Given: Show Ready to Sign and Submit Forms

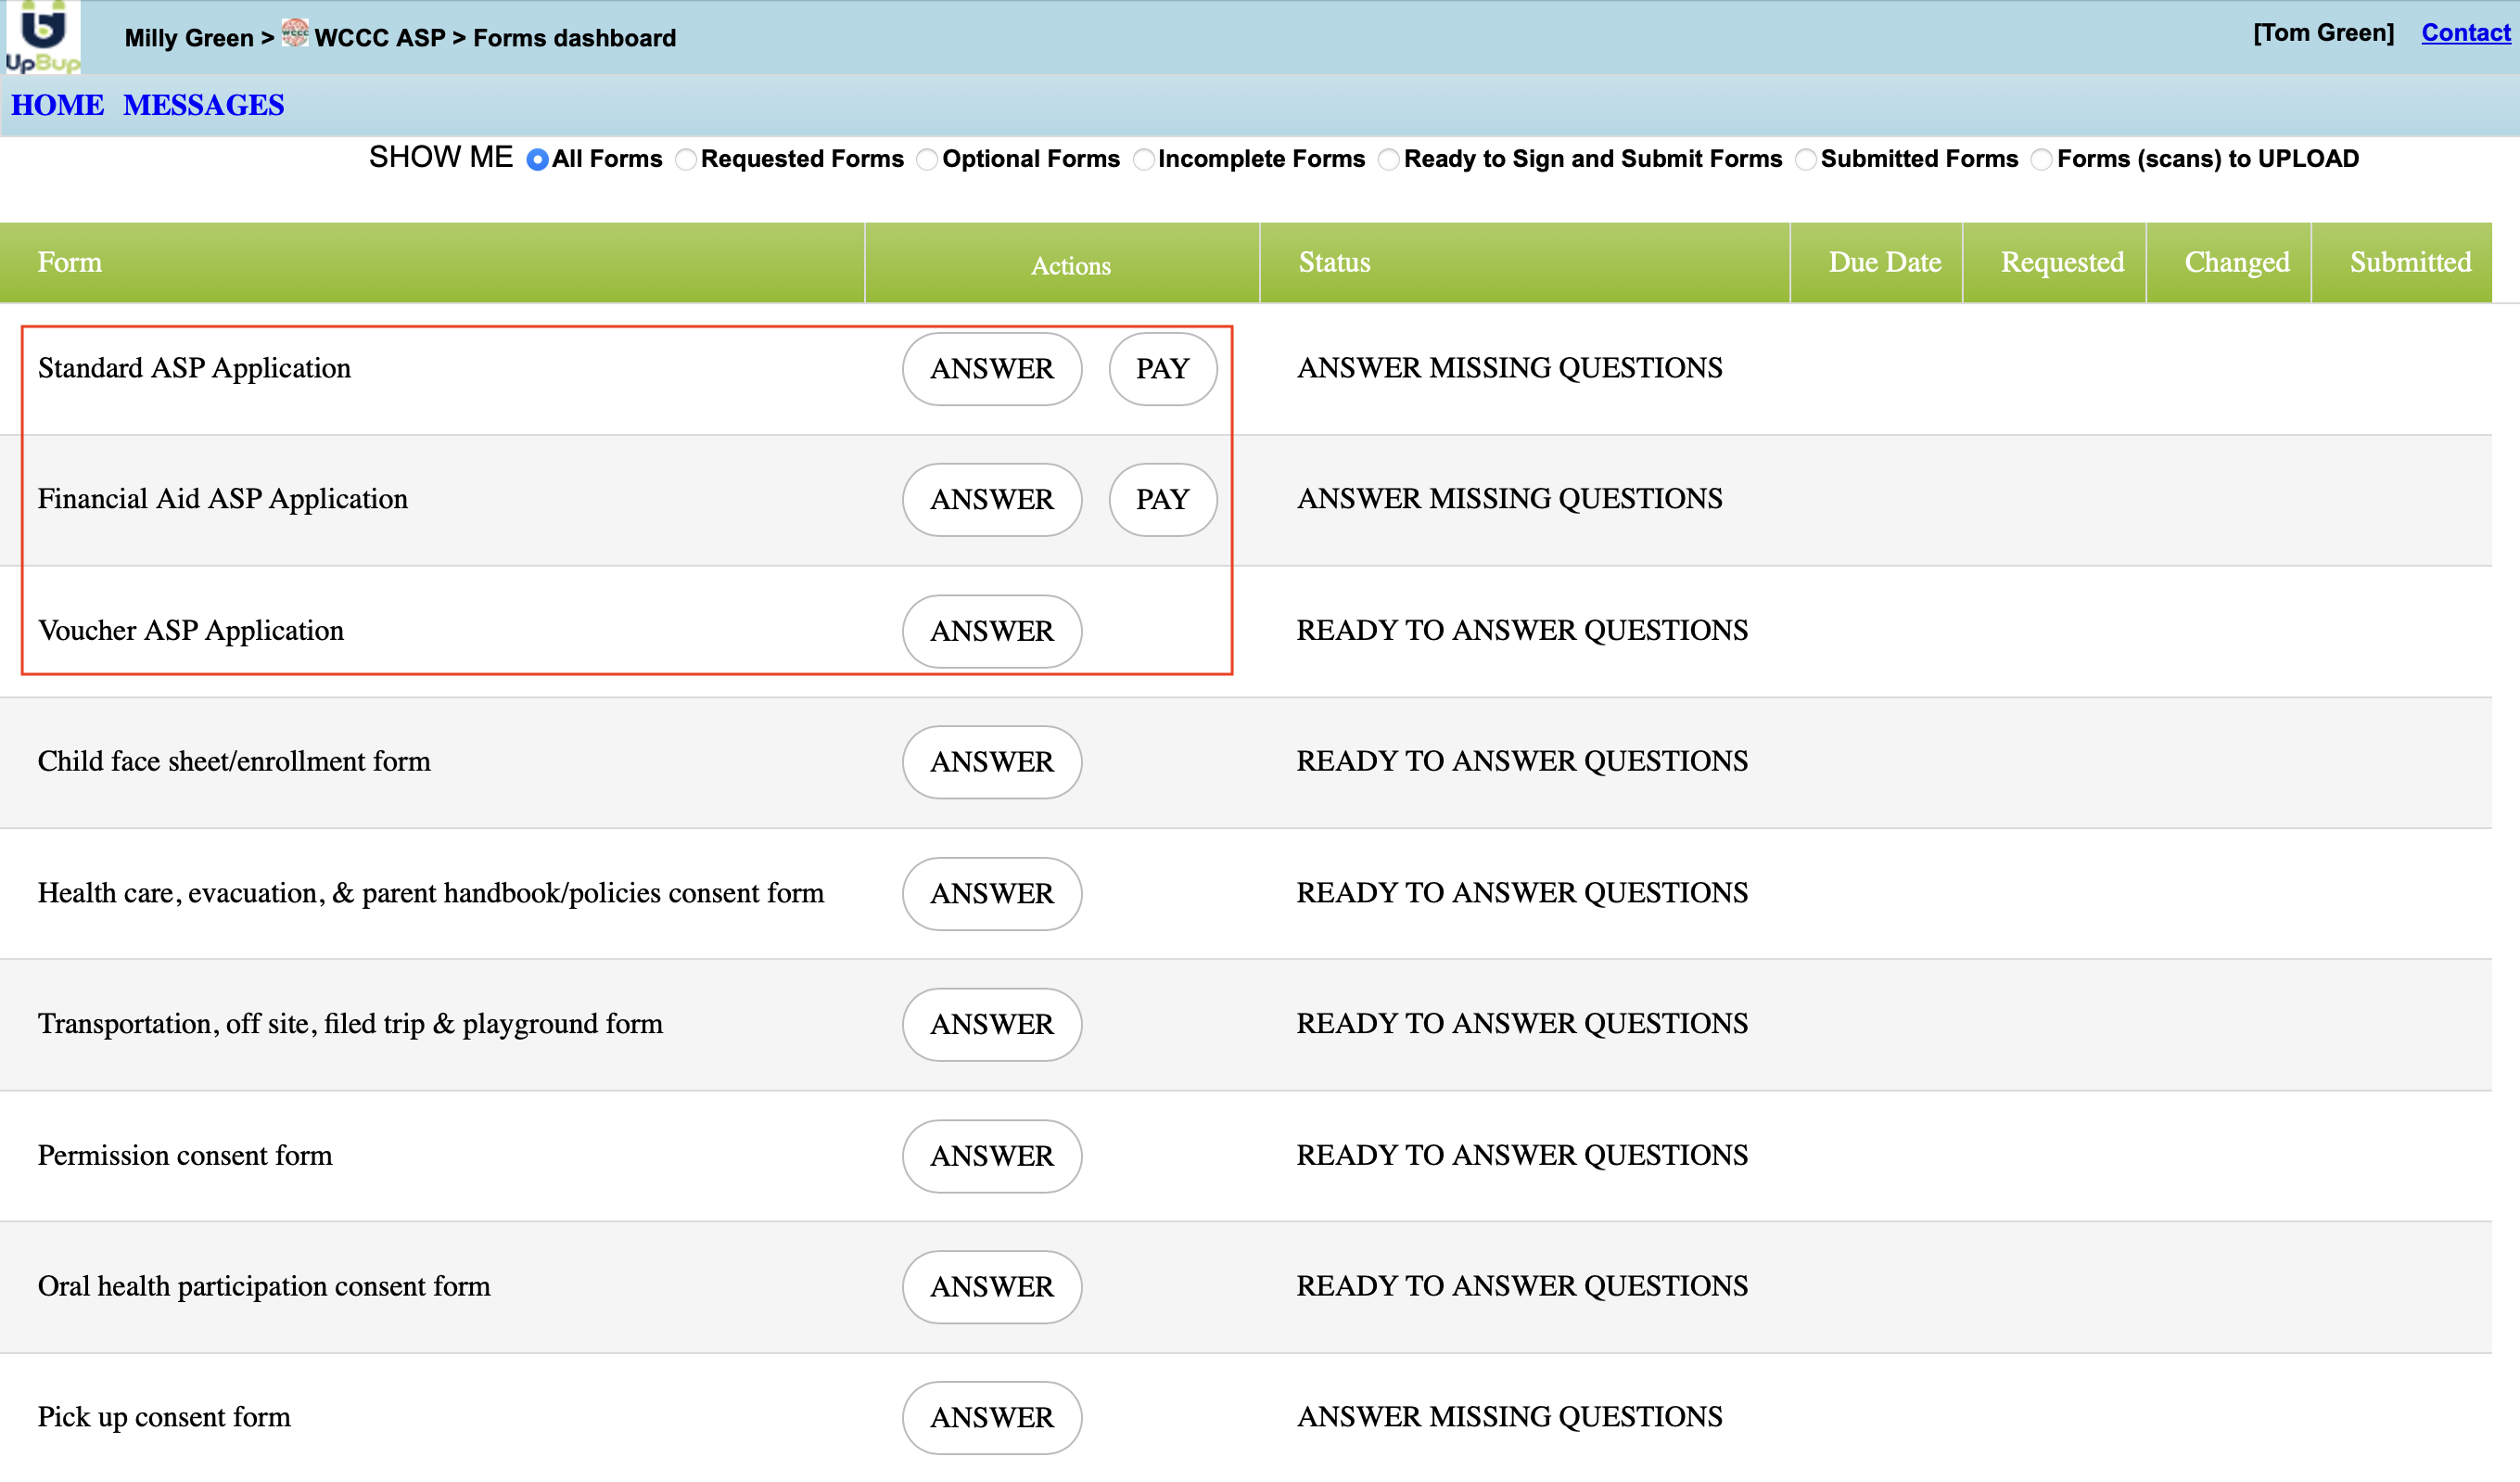Looking at the screenshot, I should 1389,160.
